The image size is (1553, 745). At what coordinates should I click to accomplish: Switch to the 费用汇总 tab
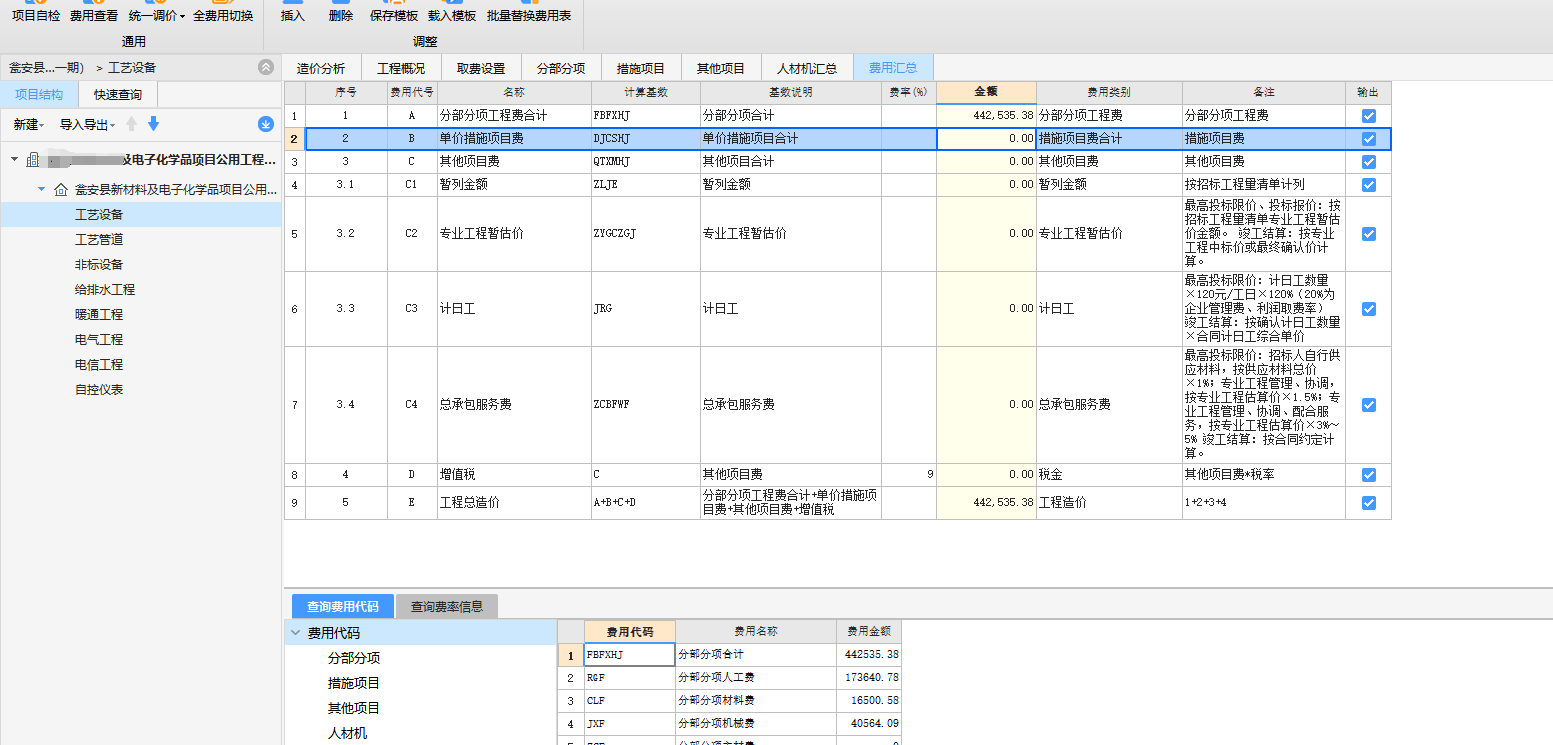tap(893, 68)
